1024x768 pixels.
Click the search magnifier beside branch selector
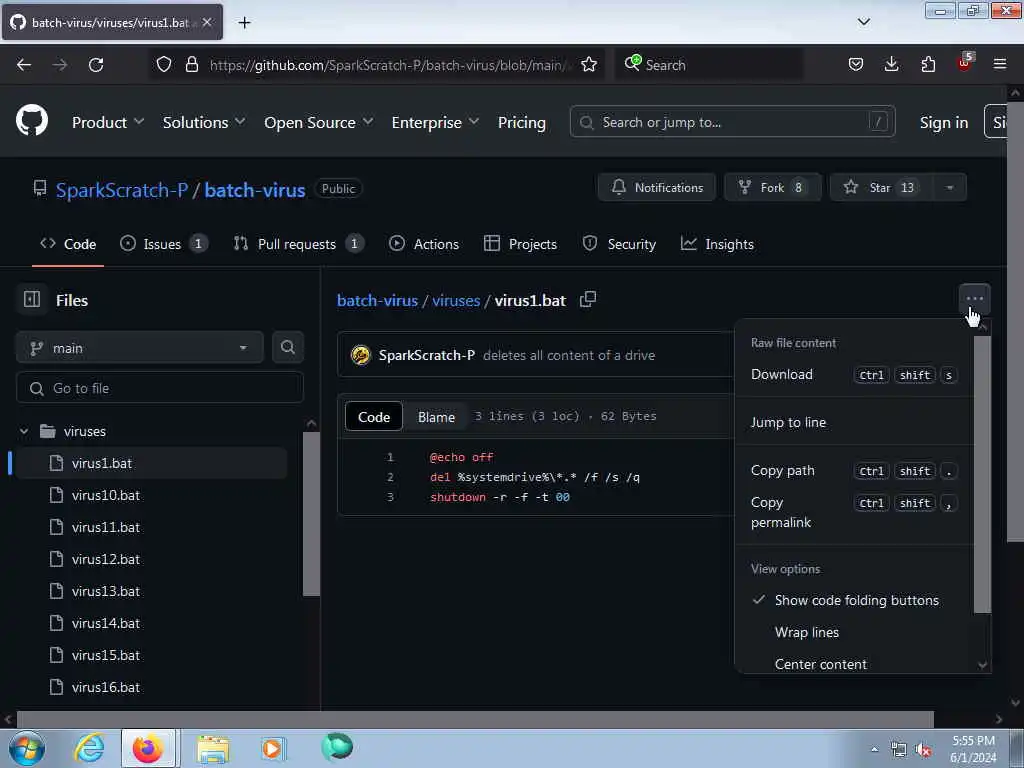(288, 347)
